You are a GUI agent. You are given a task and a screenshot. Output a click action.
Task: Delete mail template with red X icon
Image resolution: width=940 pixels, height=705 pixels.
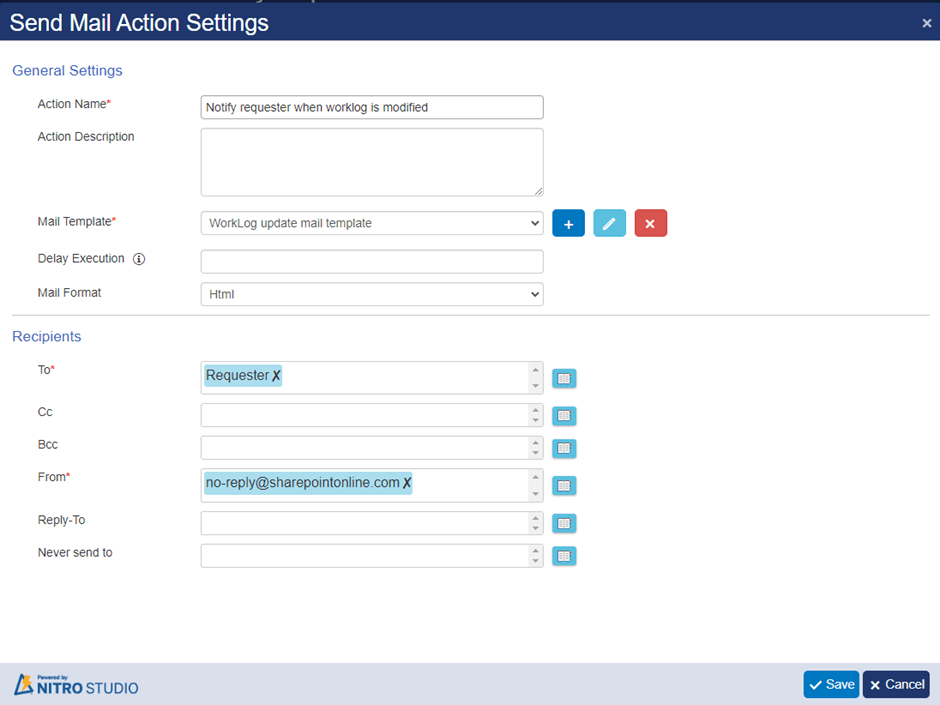point(650,224)
